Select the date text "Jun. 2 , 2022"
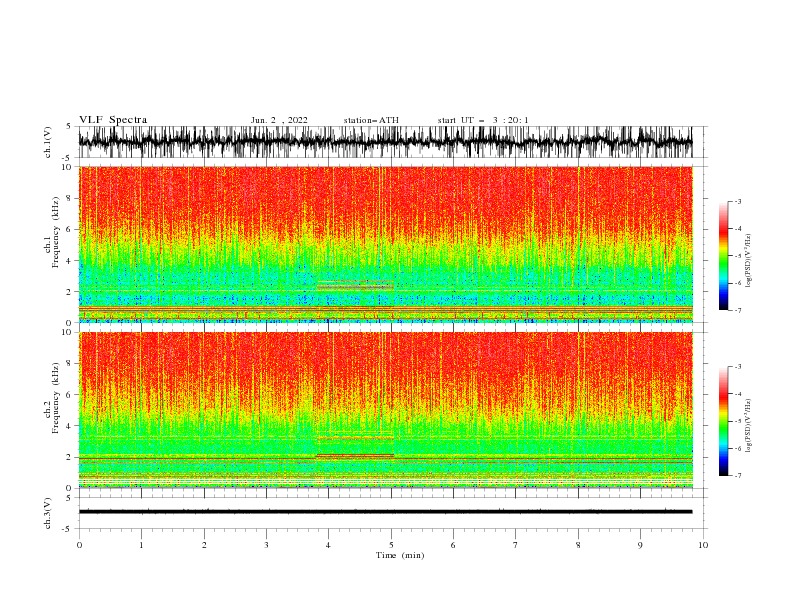This screenshot has height=612, width=792. click(x=279, y=120)
